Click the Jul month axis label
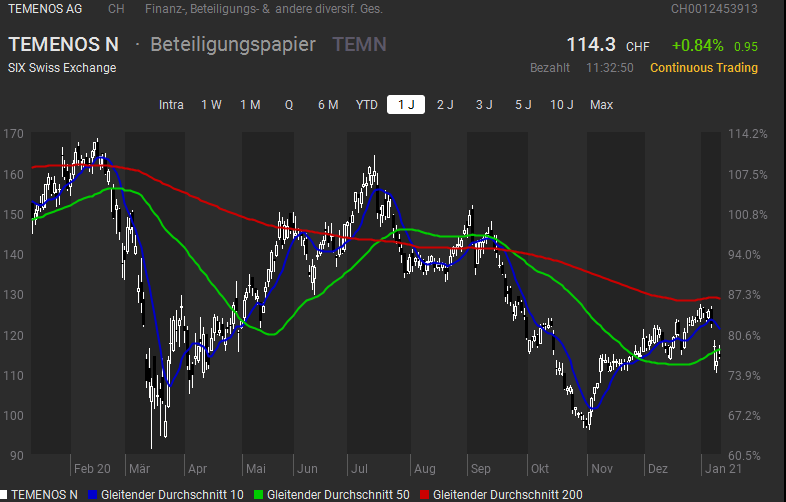The image size is (786, 502). pos(359,469)
